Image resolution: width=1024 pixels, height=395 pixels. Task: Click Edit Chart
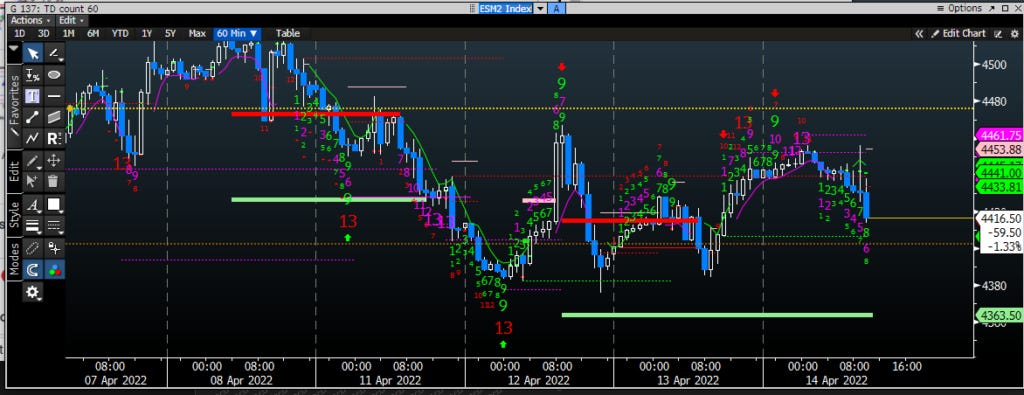959,33
